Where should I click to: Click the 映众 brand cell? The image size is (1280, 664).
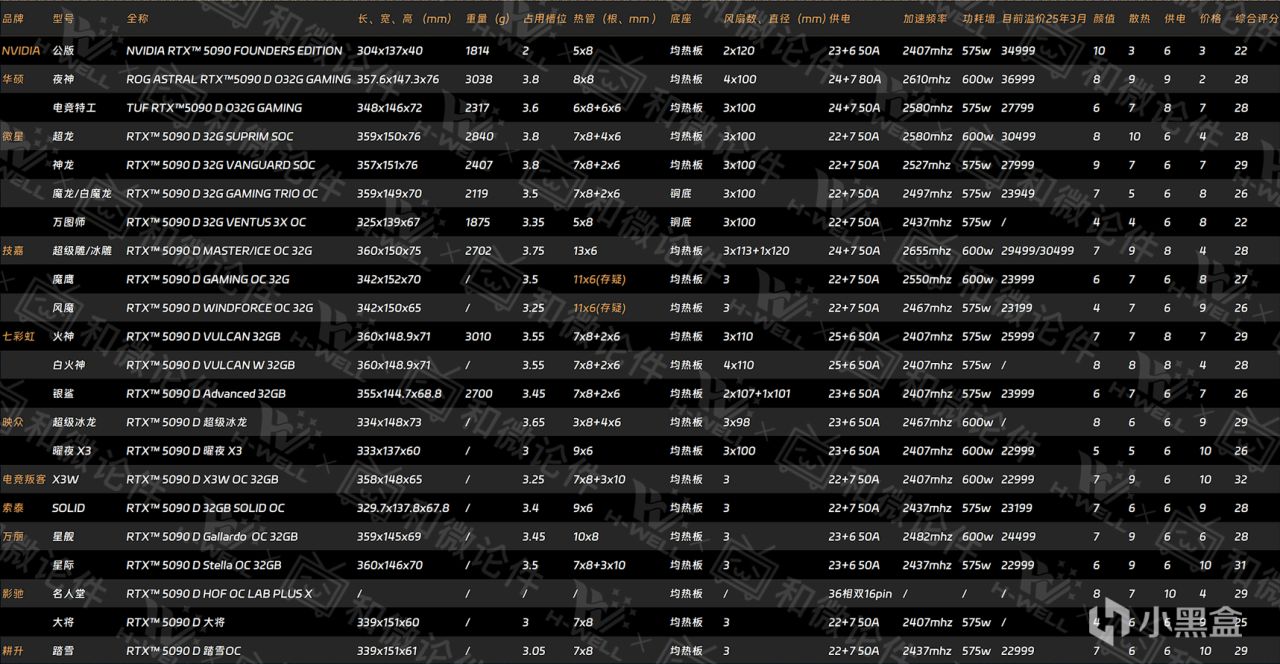tap(14, 422)
